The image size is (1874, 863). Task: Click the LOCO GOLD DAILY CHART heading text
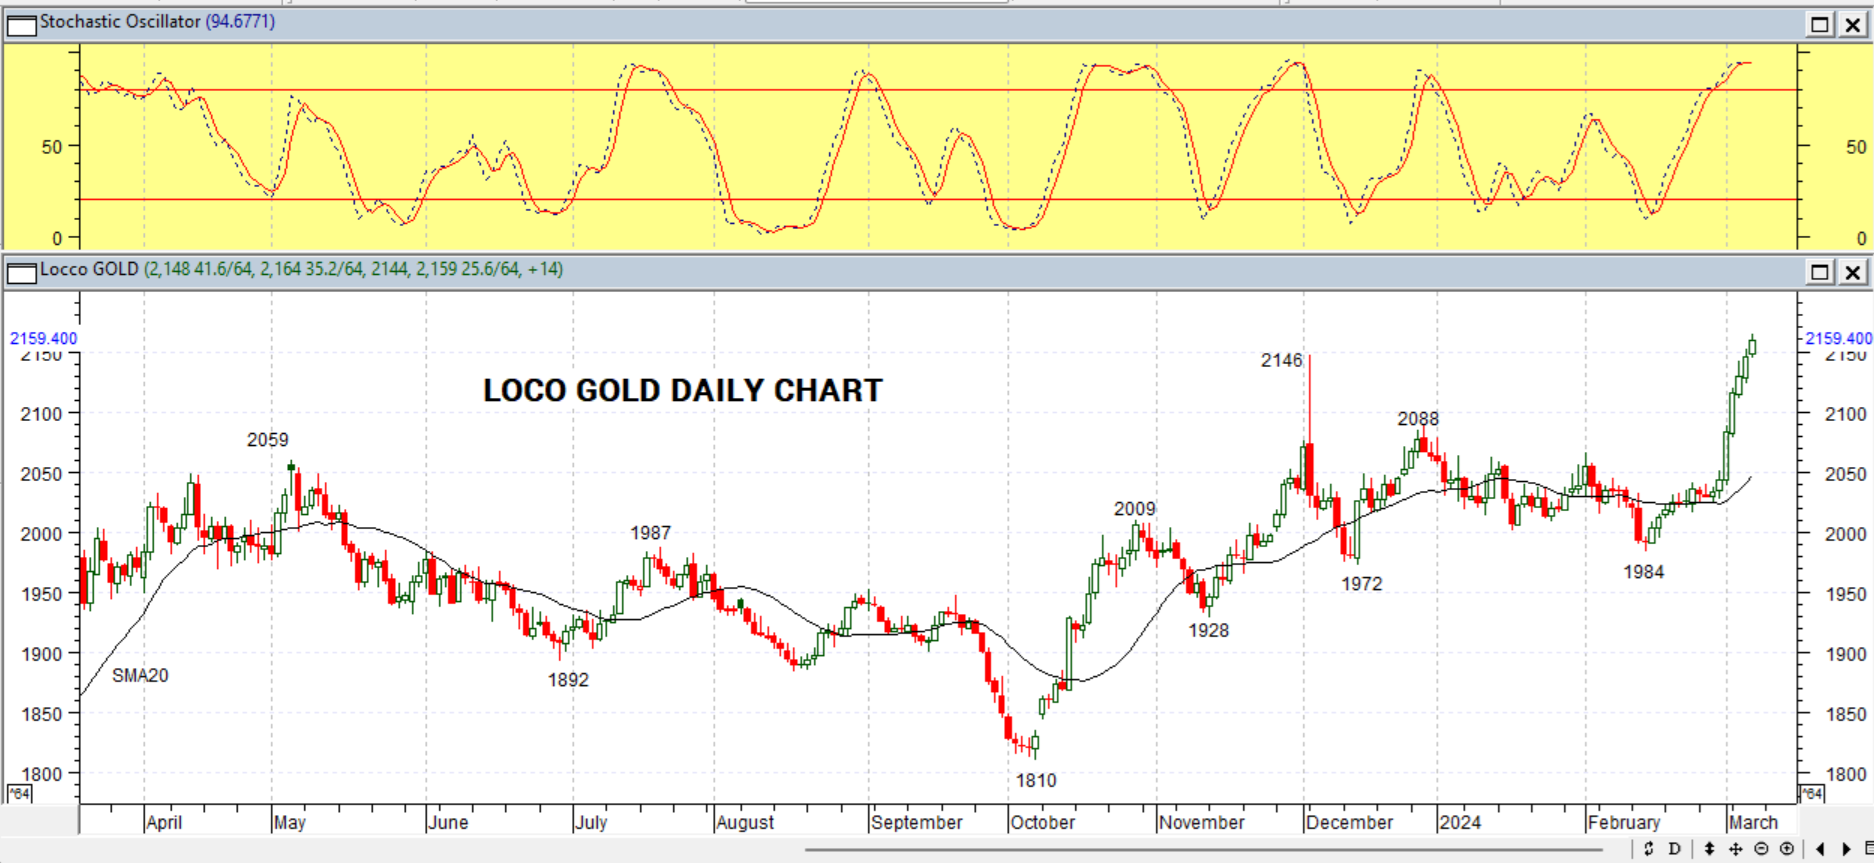(683, 390)
